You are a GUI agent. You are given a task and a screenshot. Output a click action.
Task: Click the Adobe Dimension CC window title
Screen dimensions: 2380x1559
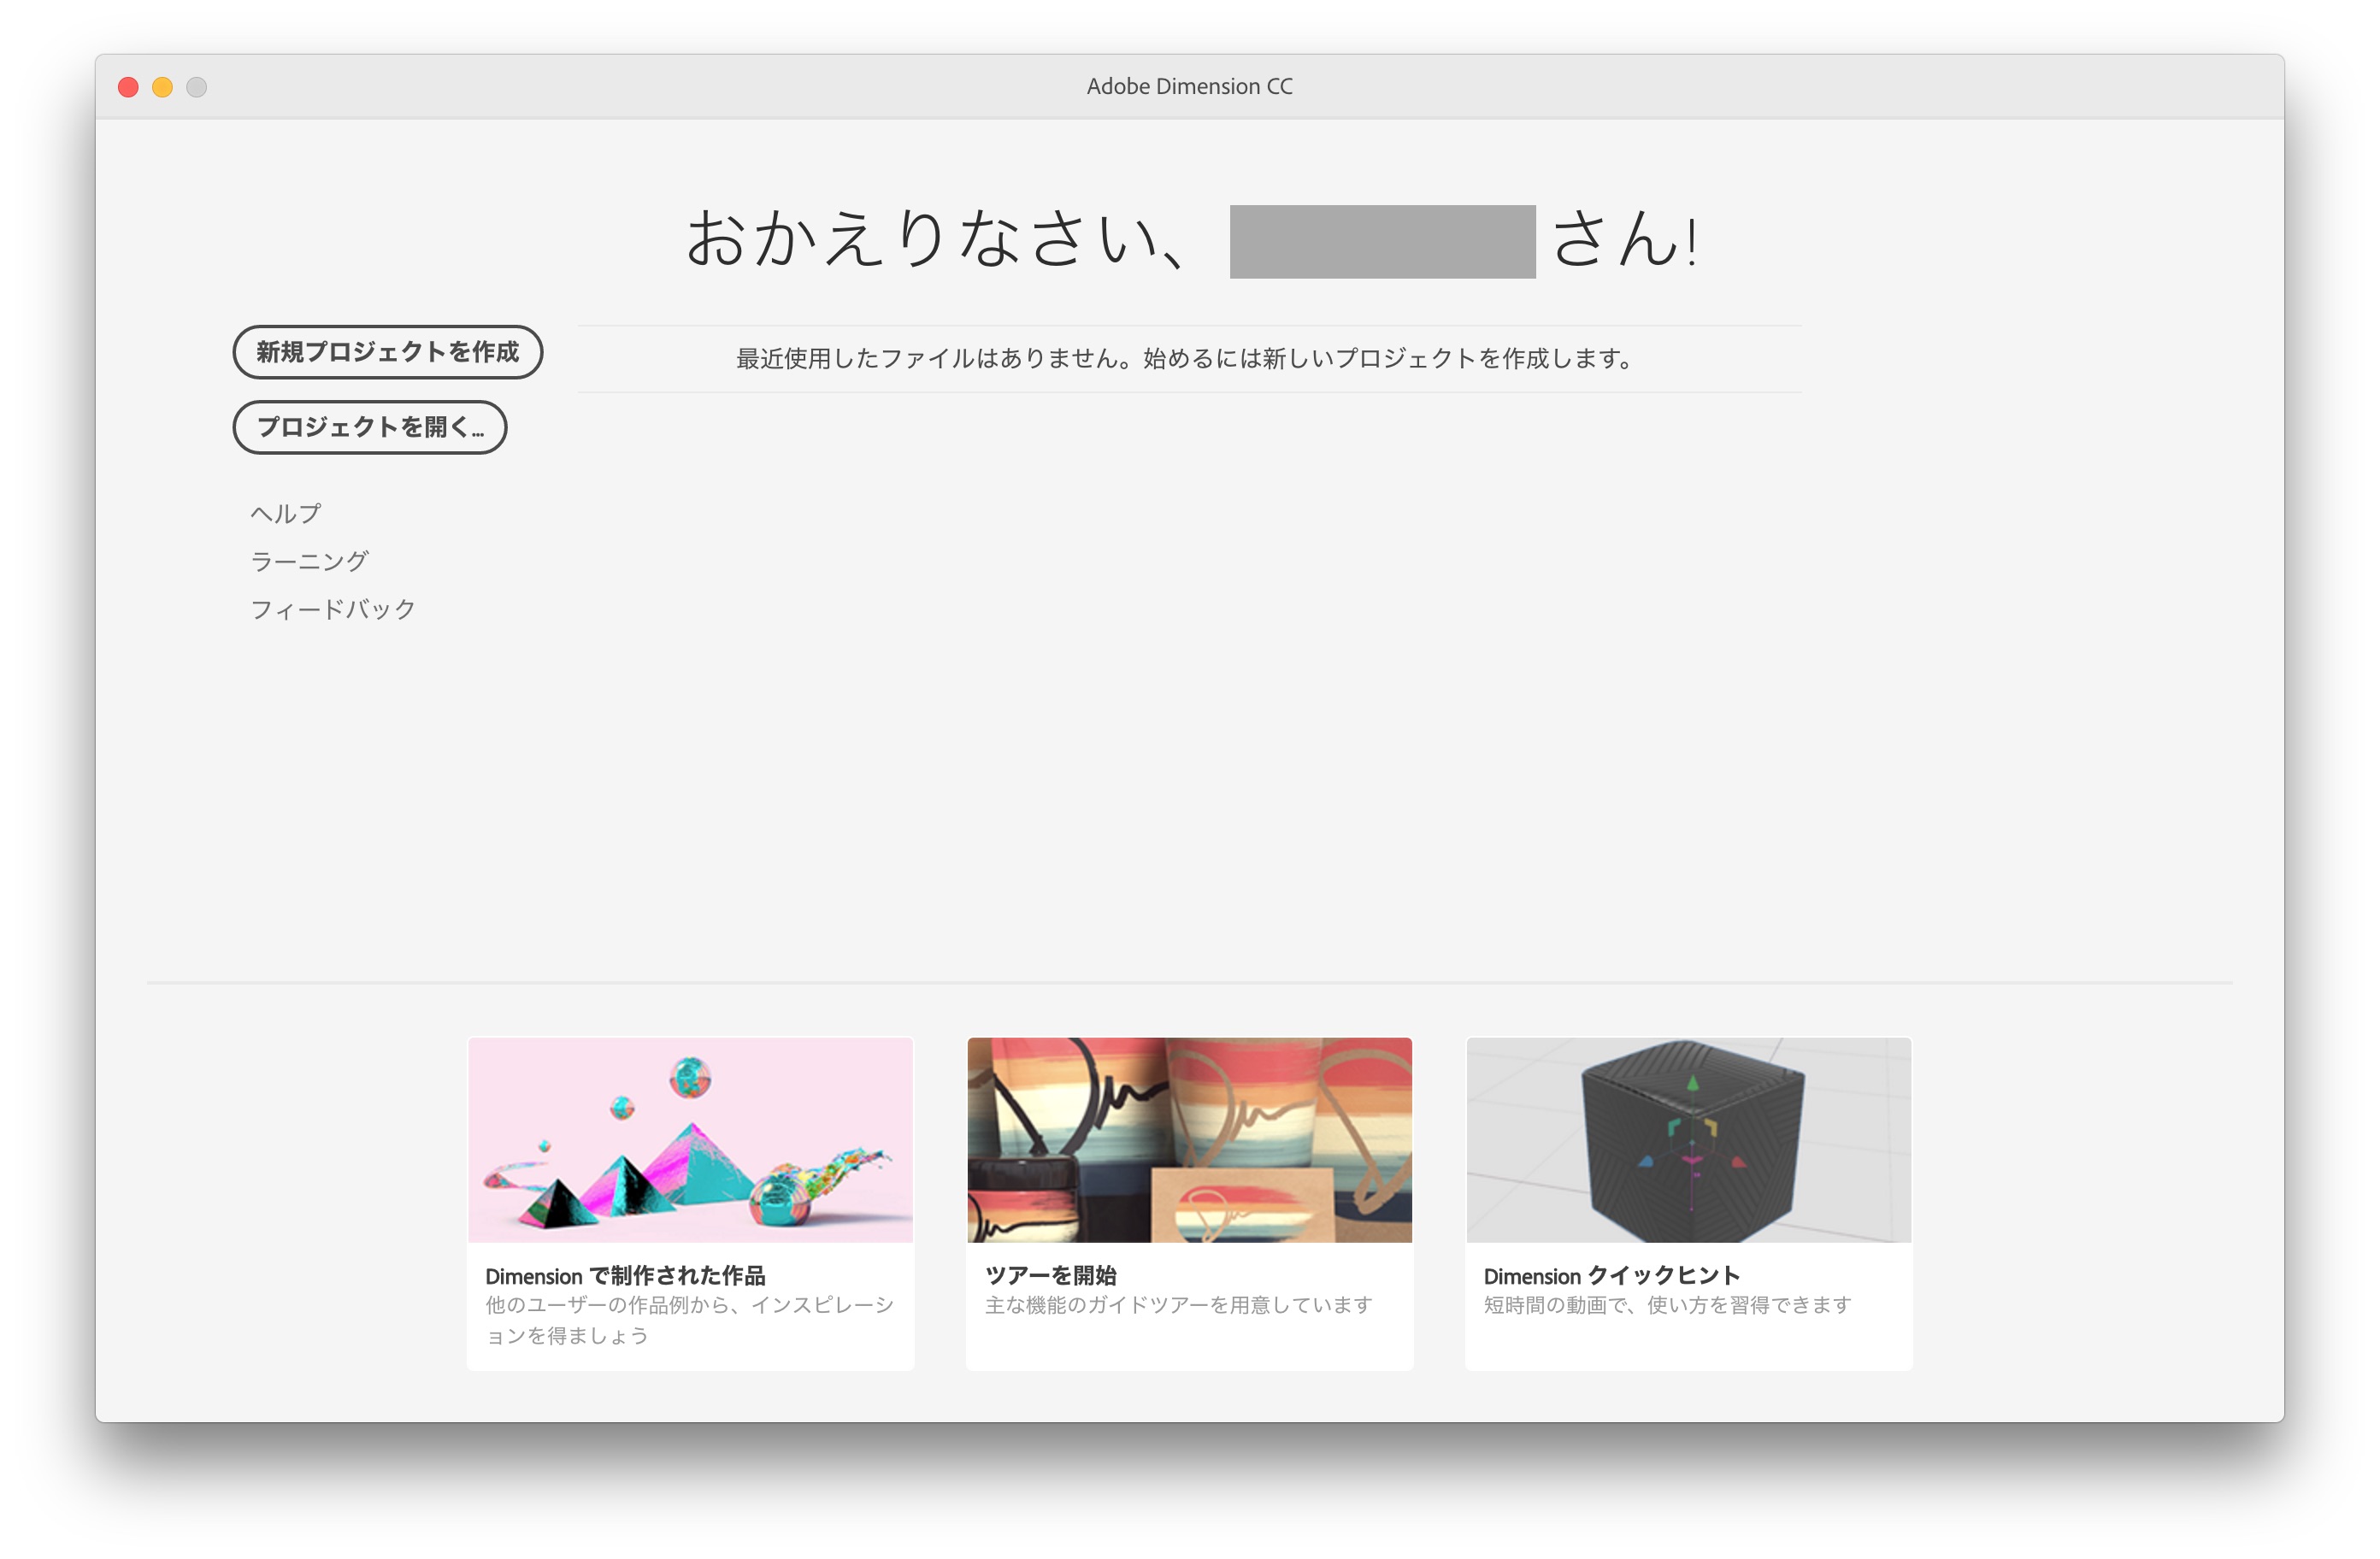tap(1189, 86)
